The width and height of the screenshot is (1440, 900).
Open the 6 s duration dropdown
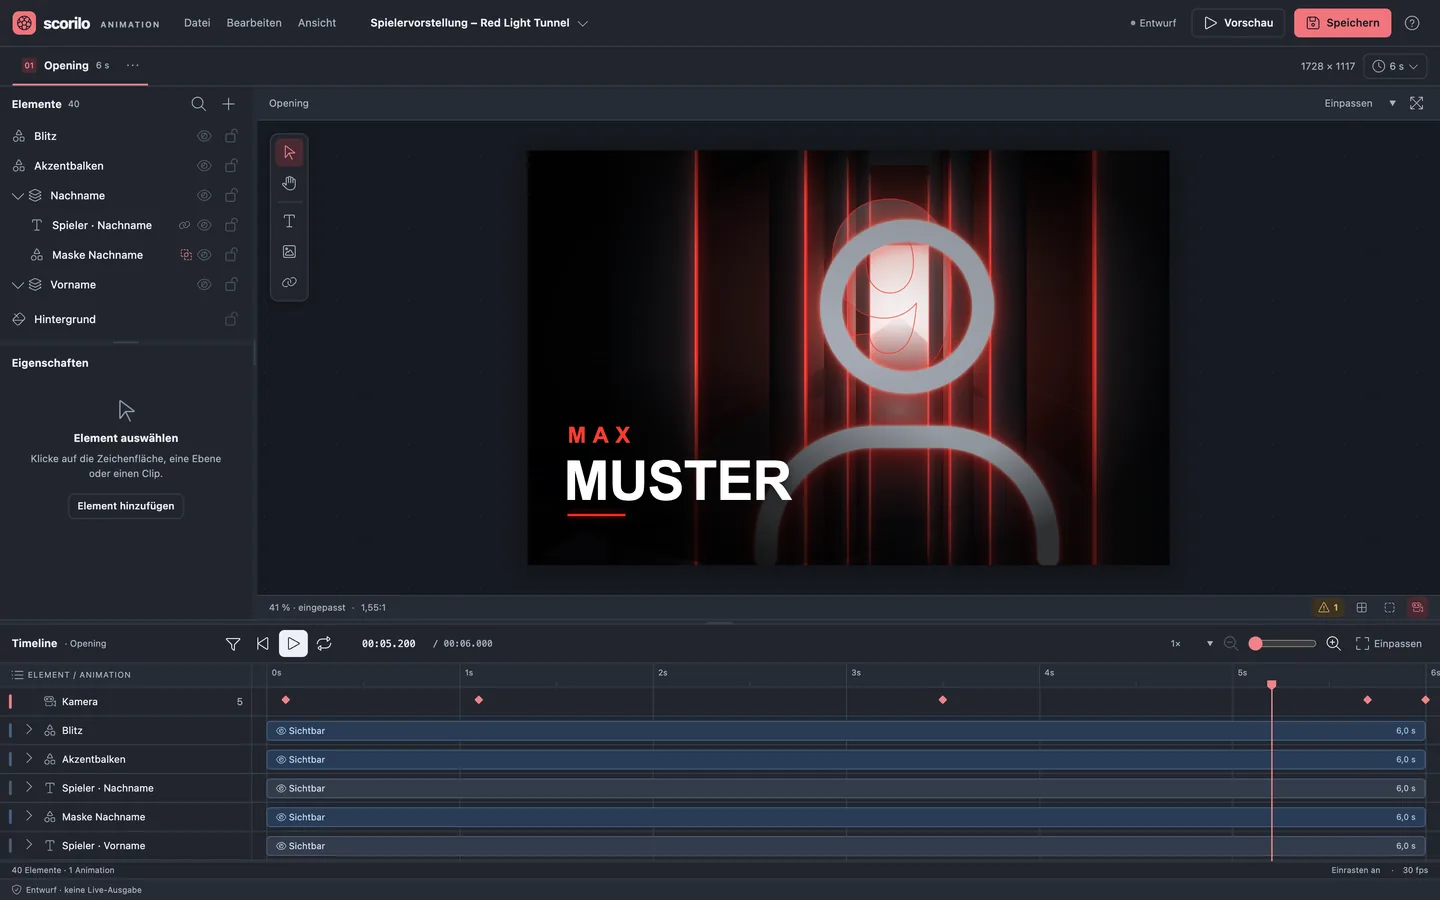pyautogui.click(x=1395, y=66)
